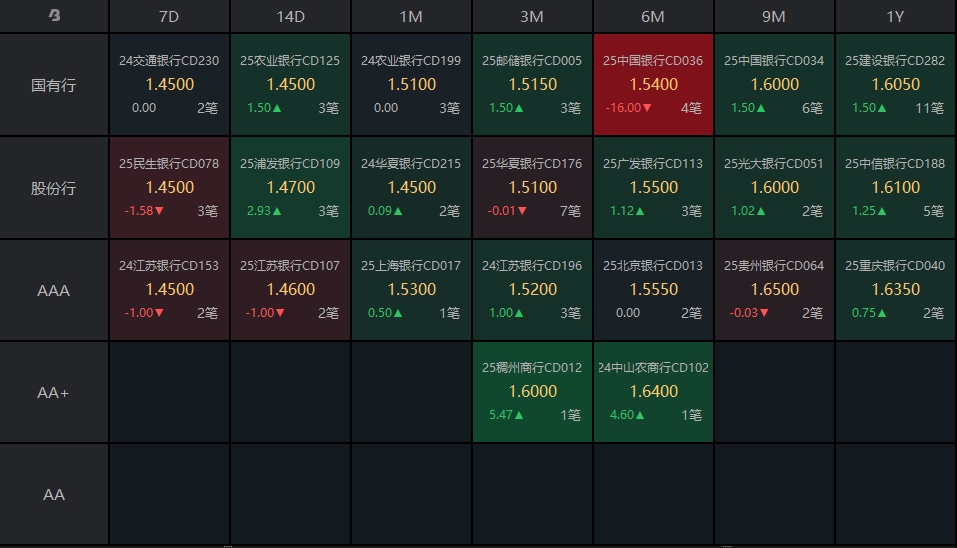
Task: Open the 25江苏银行CD107 cell
Action: (x=291, y=290)
